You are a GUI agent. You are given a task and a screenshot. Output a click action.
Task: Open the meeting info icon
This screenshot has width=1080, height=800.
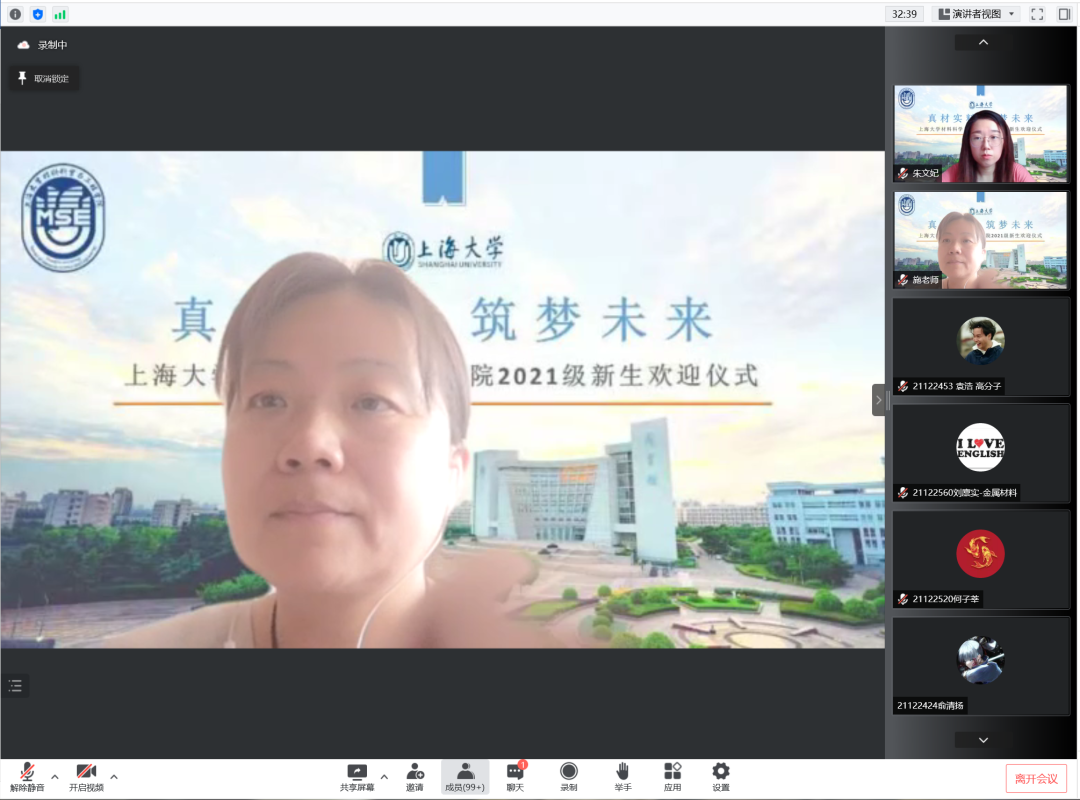click(x=15, y=14)
